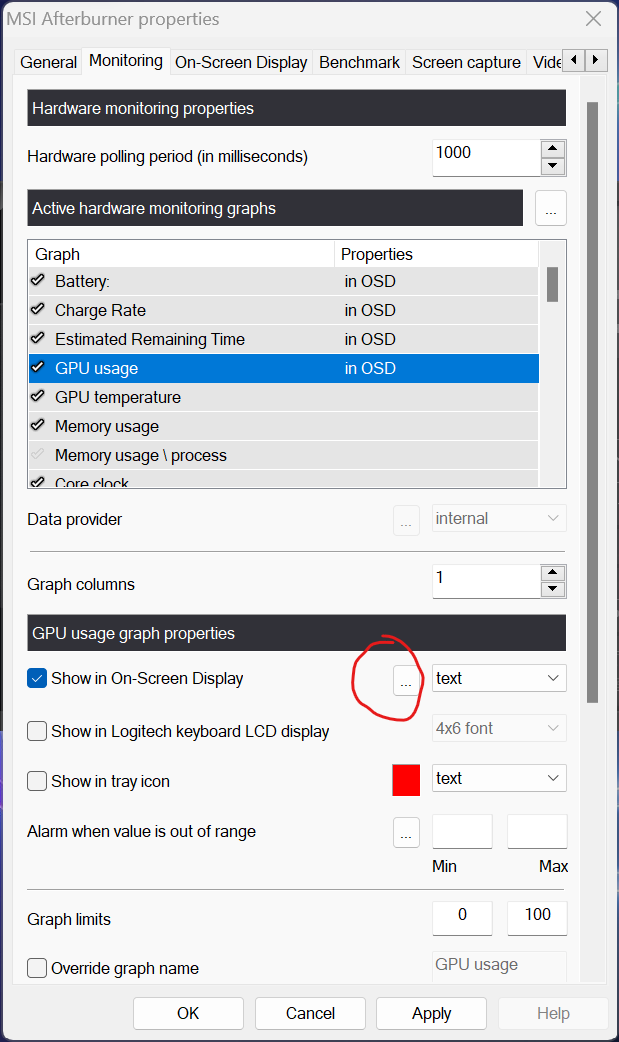The width and height of the screenshot is (619, 1042).
Task: Open the alarm out-of-range setup button
Action: coord(406,831)
